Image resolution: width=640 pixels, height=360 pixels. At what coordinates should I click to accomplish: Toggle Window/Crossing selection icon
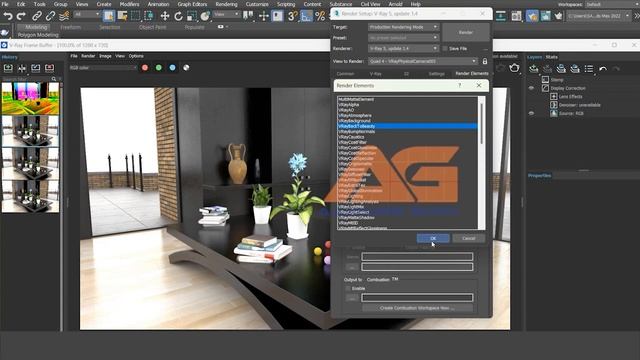click(x=149, y=16)
